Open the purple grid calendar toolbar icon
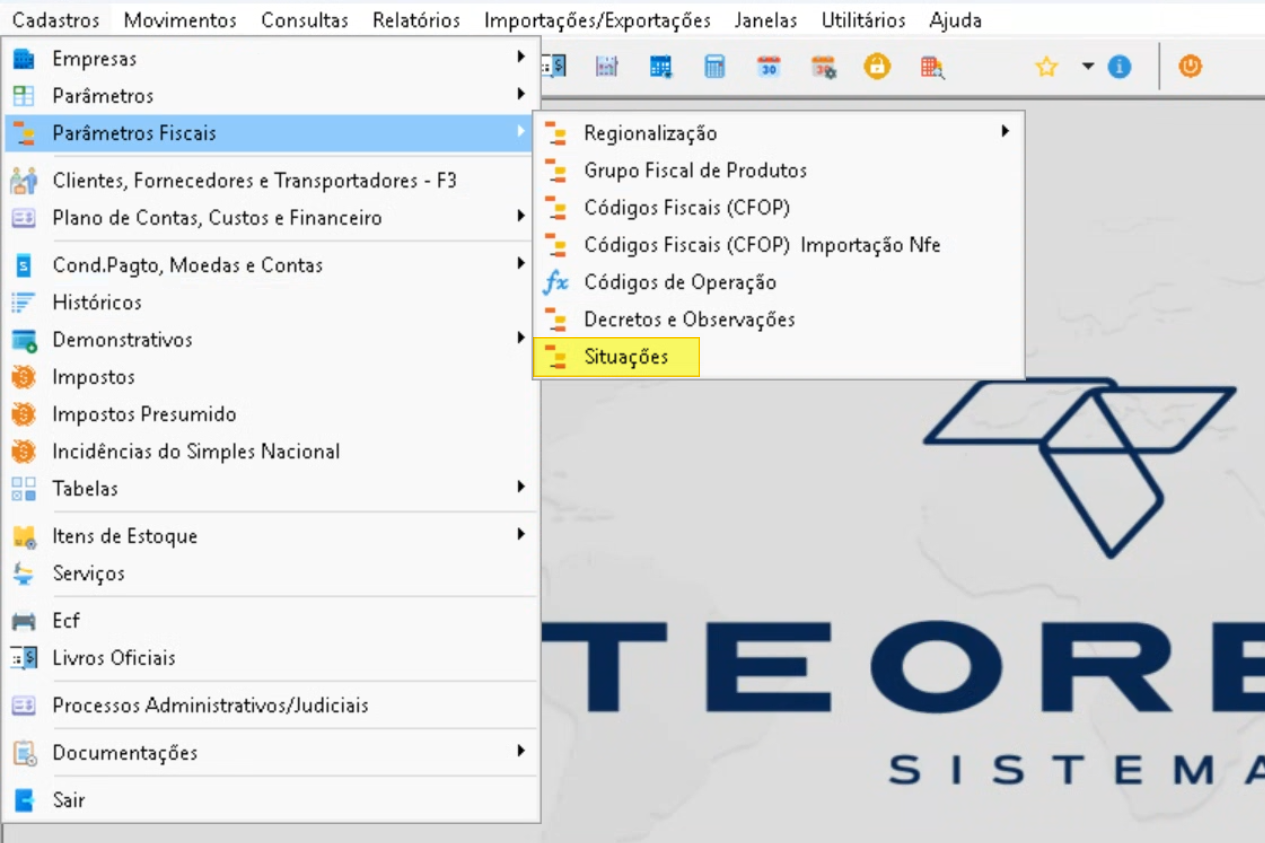 click(x=607, y=67)
